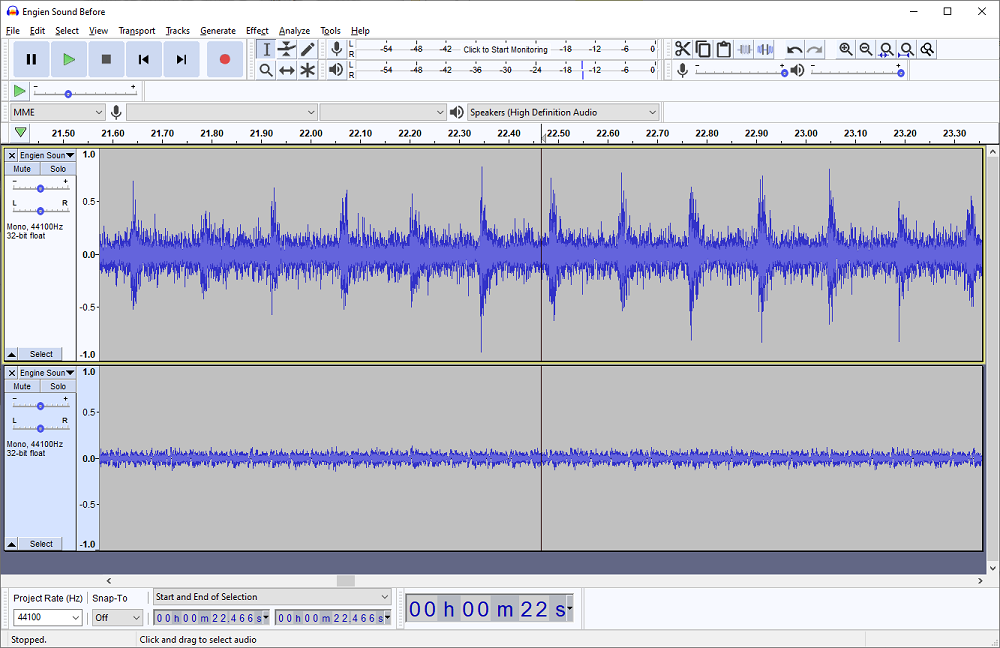
Task: Choose the Time Shift tool
Action: pyautogui.click(x=287, y=70)
